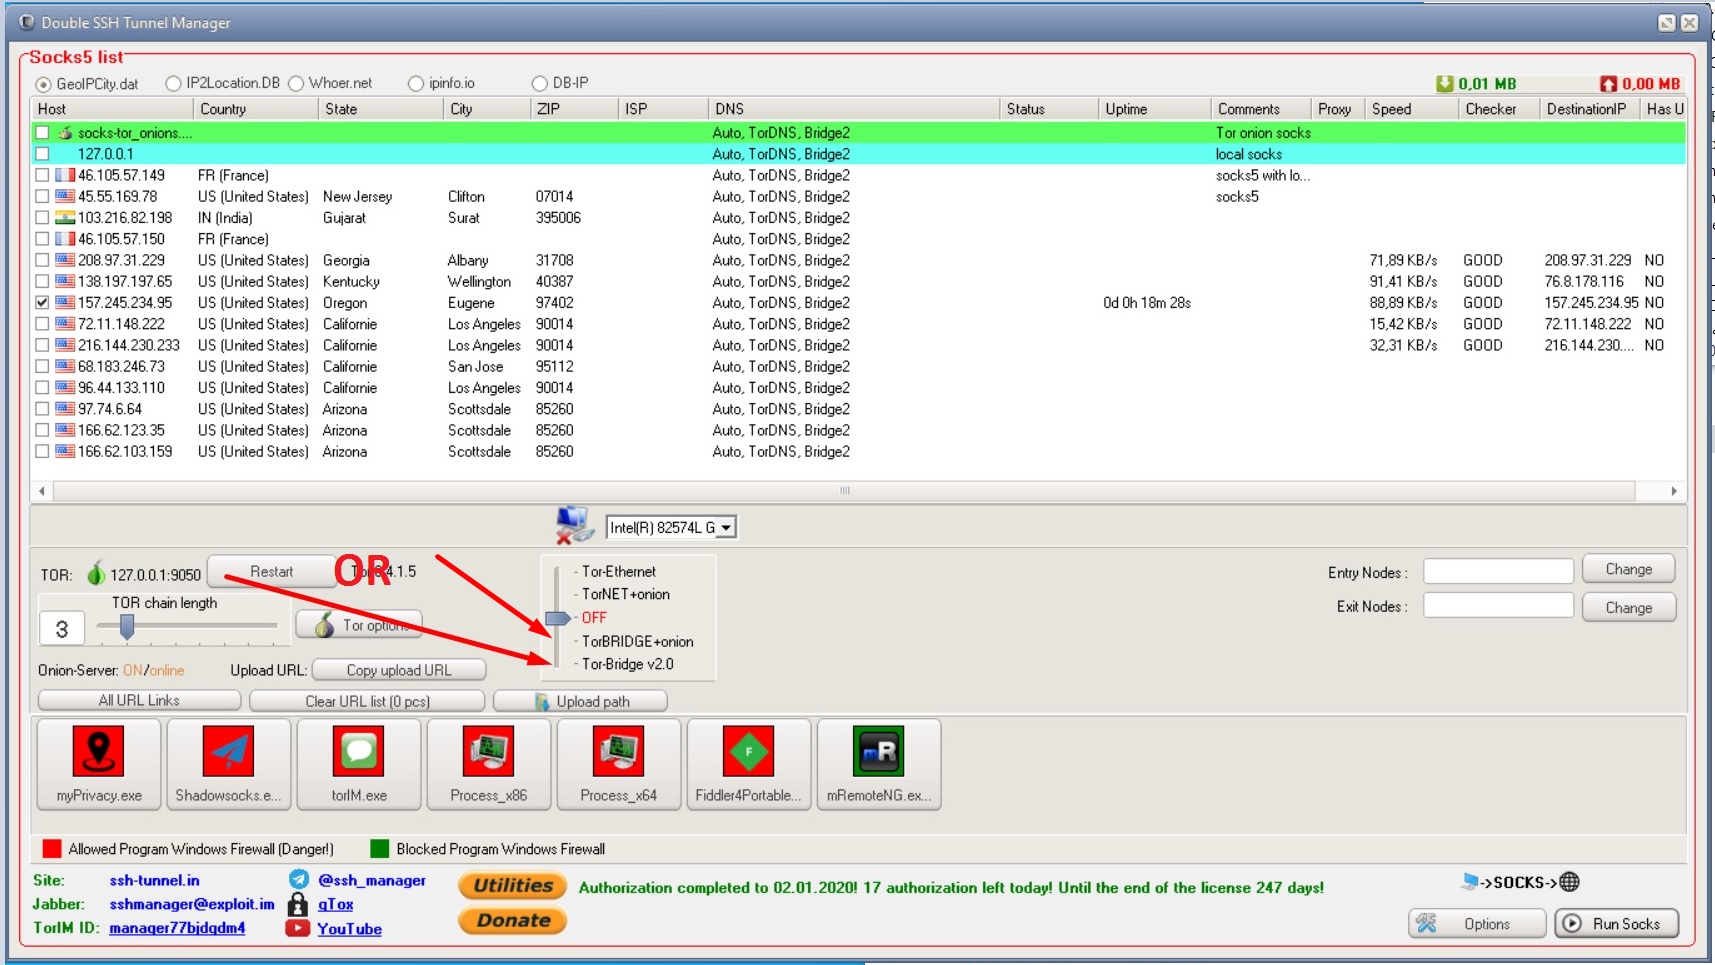Click the Exit Nodes input field

1498,605
